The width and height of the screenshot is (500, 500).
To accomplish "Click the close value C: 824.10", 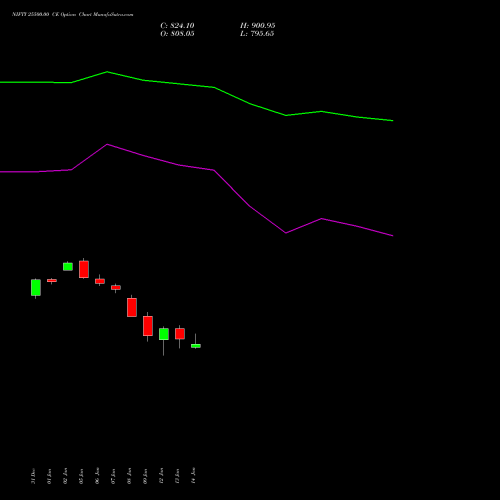I will [x=177, y=26].
